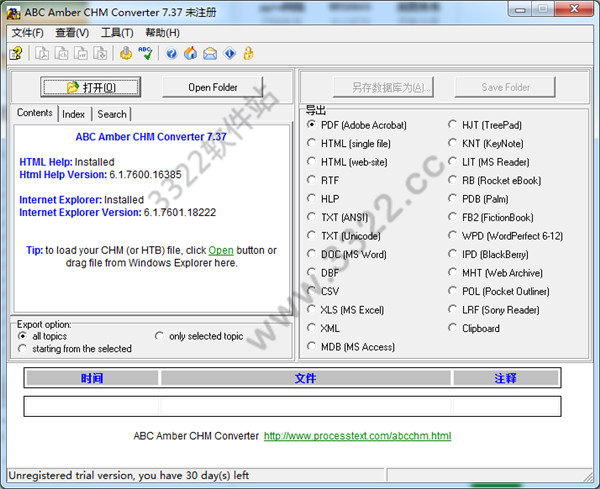The image size is (600, 489).
Task: Click the home page house icon
Action: (191, 54)
